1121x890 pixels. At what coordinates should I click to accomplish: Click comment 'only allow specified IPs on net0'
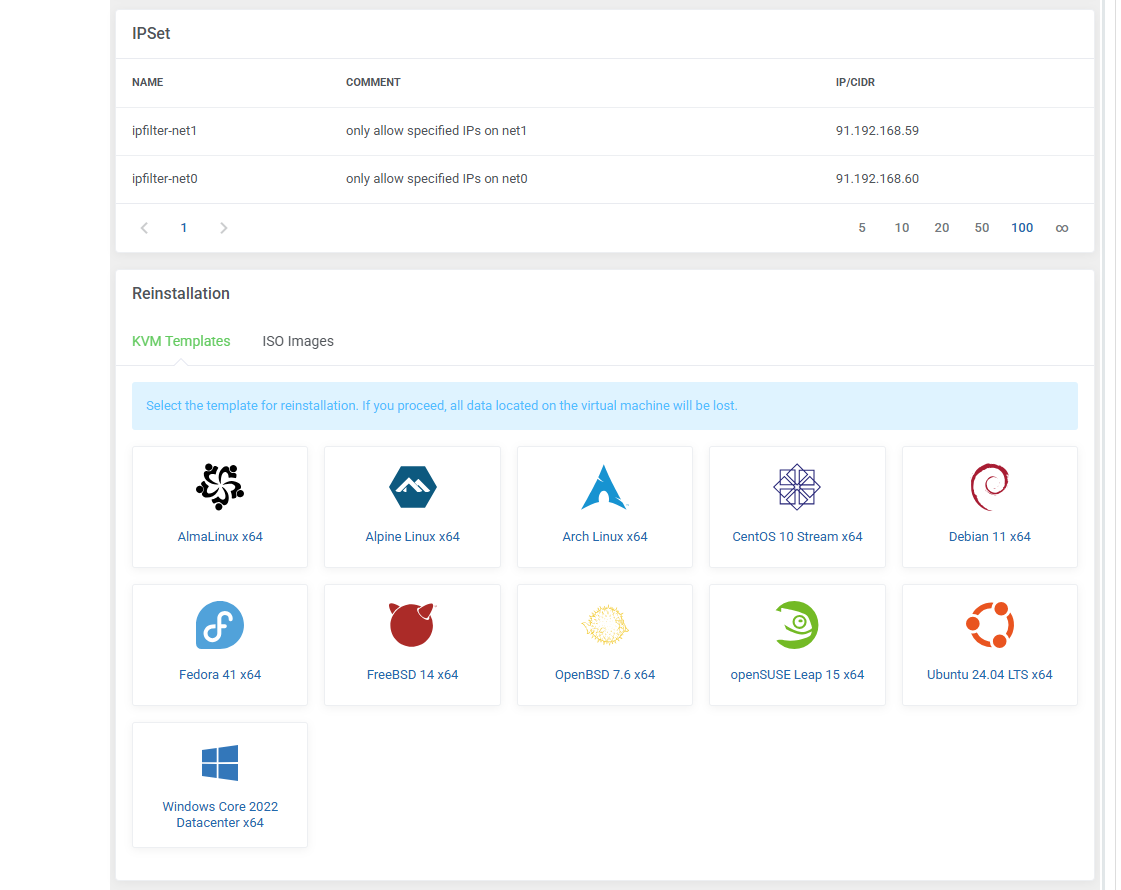point(437,179)
